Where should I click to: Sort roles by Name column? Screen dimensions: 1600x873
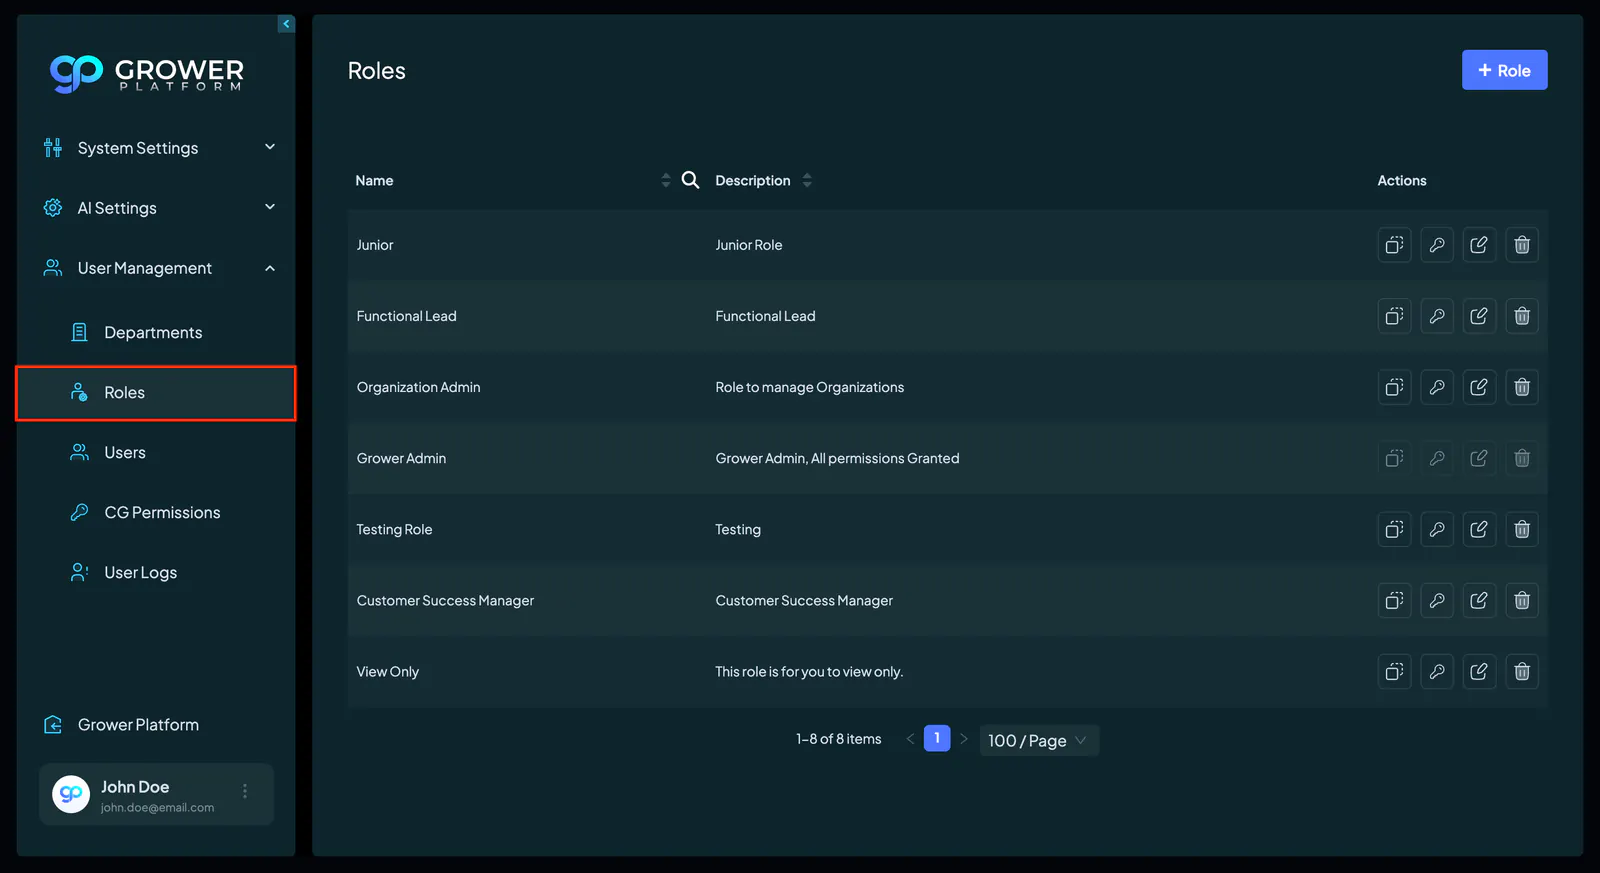(x=666, y=180)
